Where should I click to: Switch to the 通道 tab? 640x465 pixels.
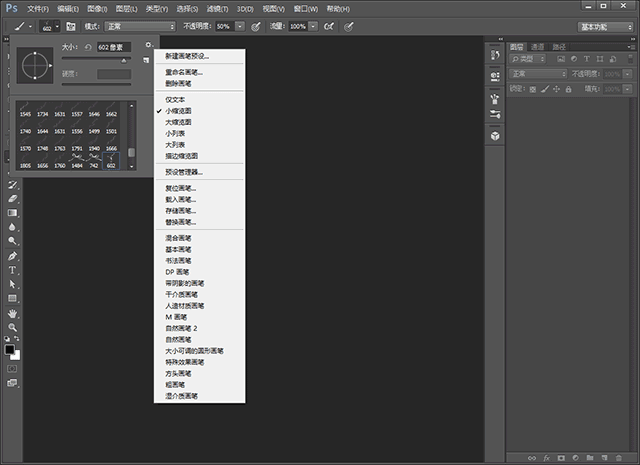coord(537,46)
